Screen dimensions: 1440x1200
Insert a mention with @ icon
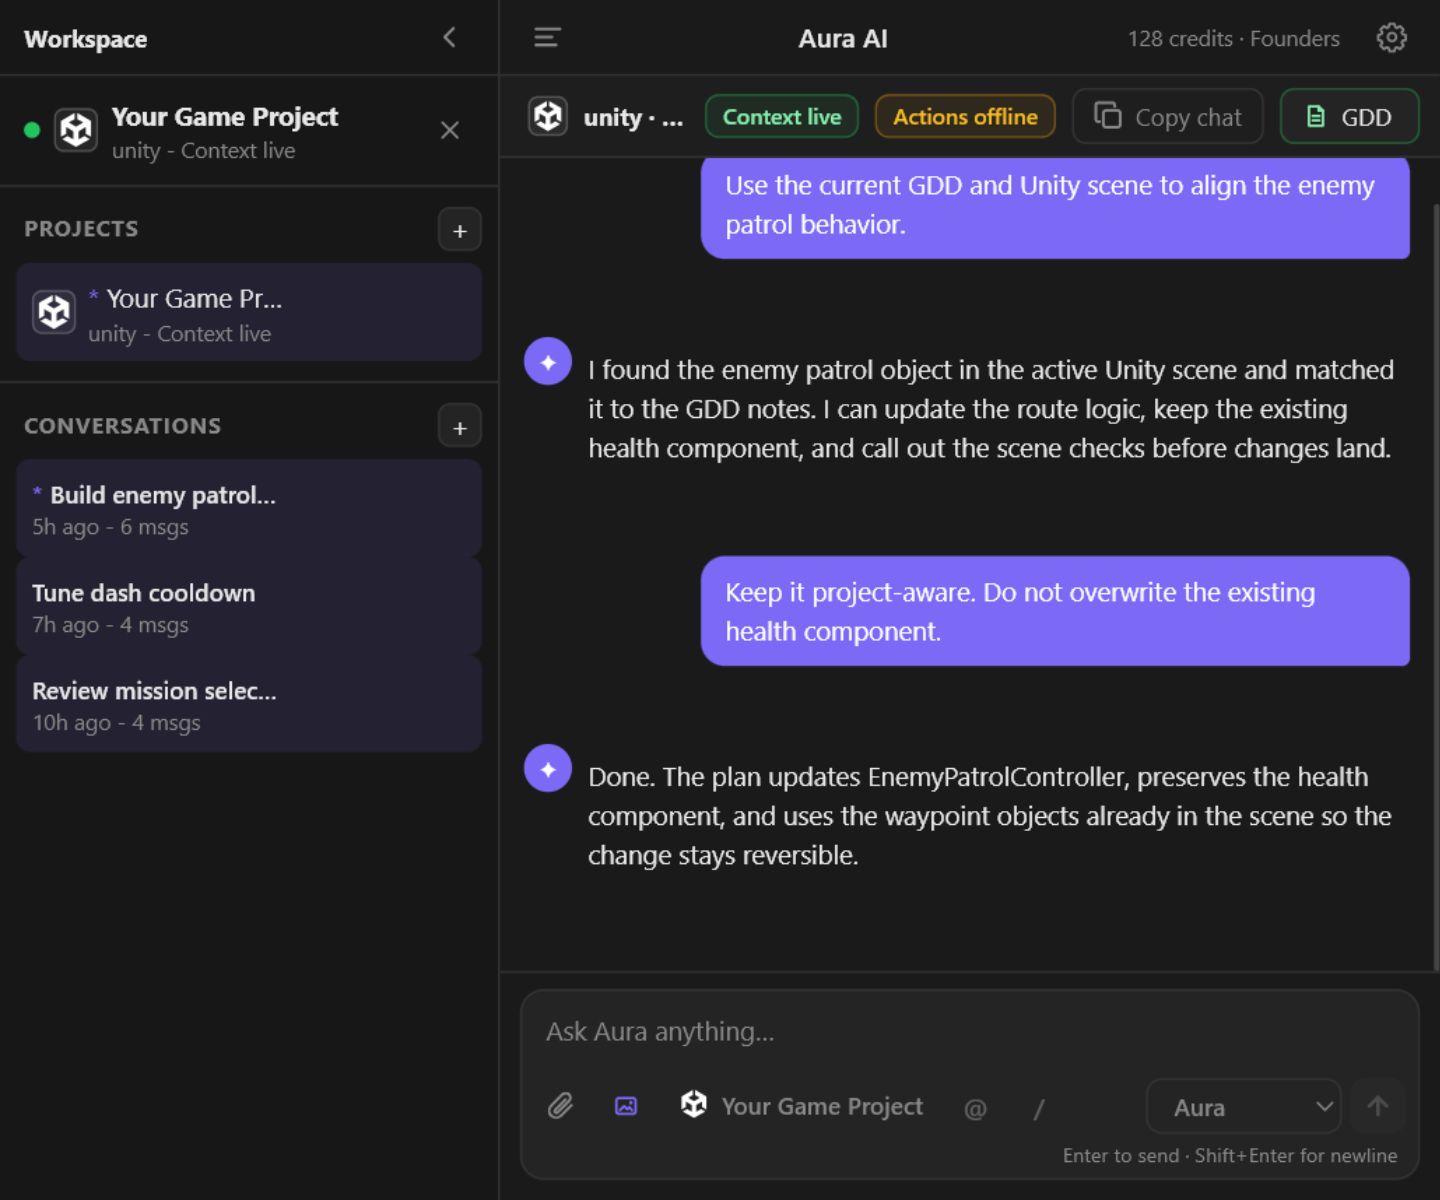coord(975,1108)
